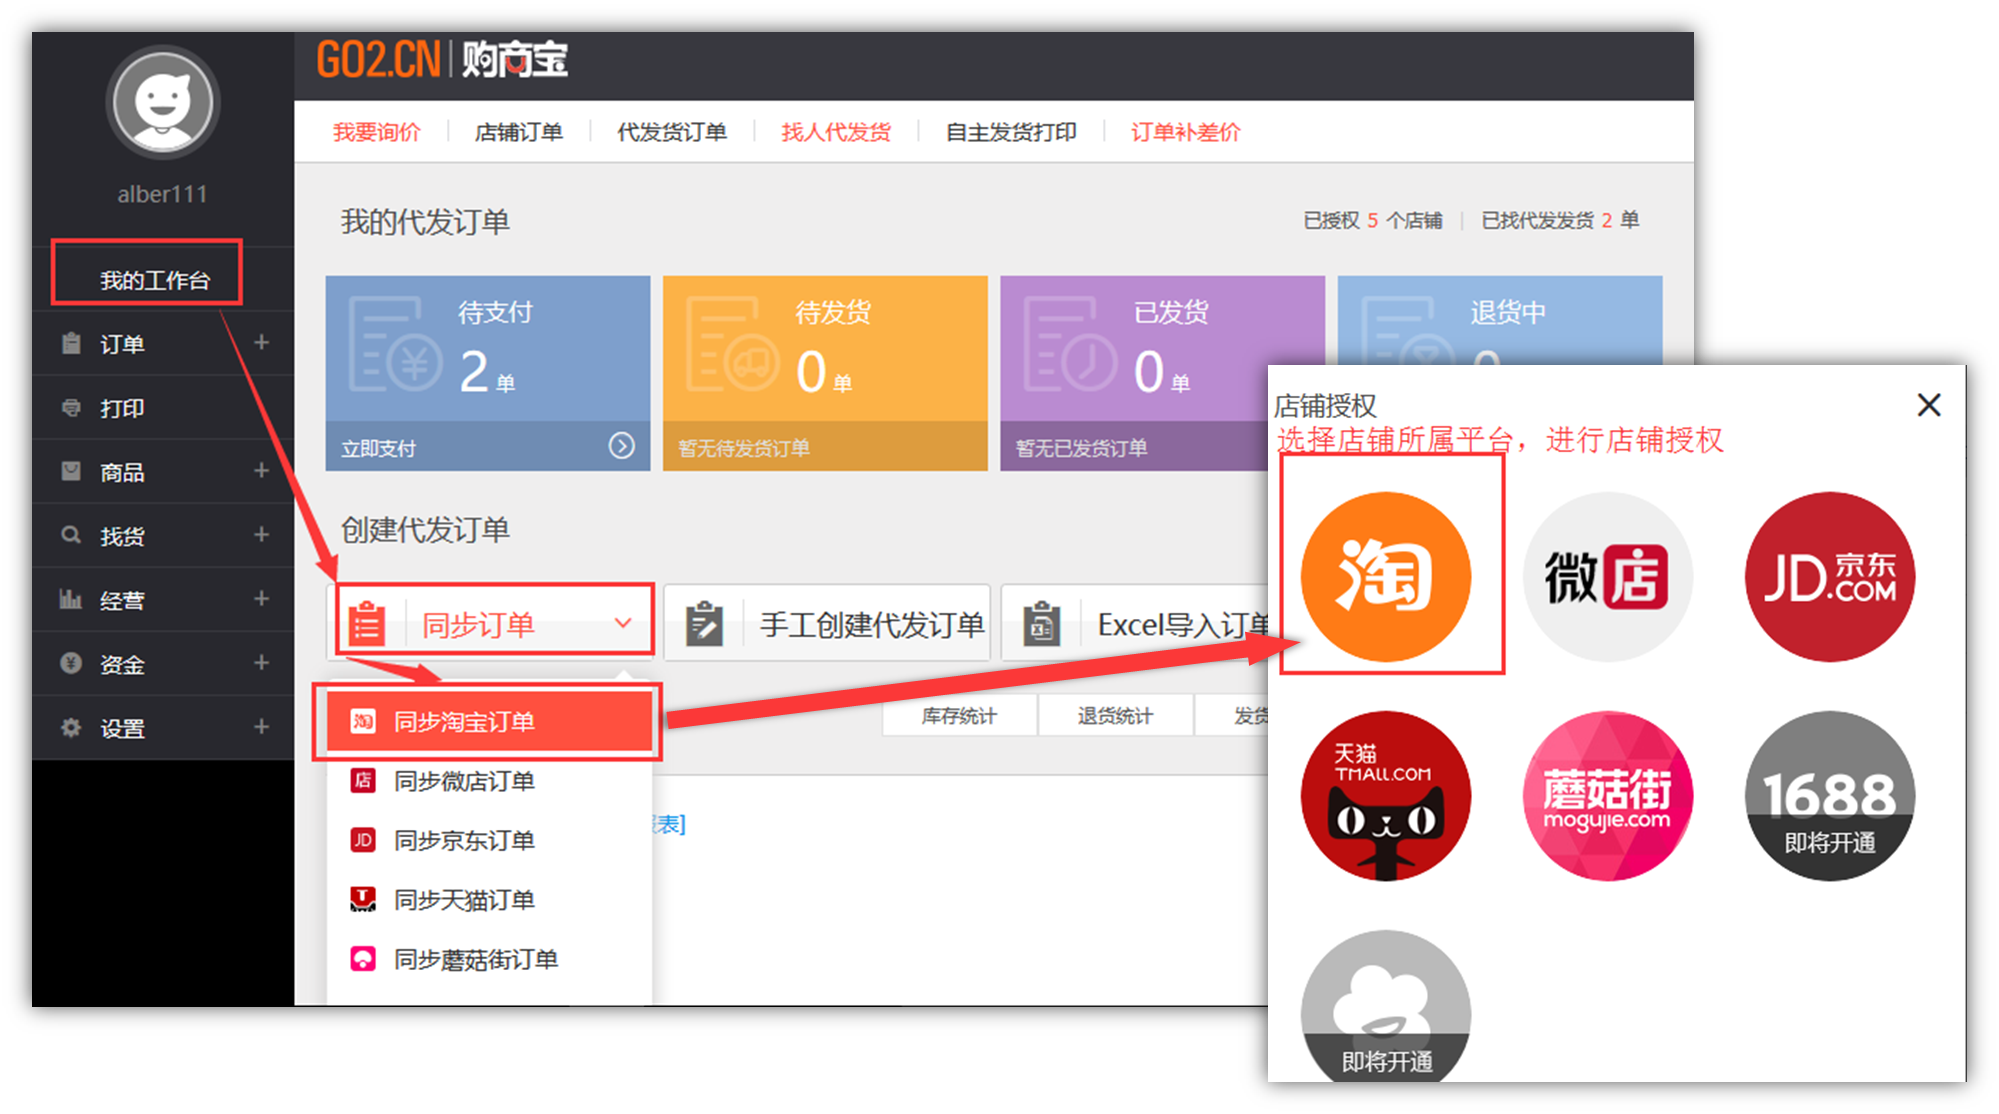Click the red 同步订单 clipboard icon
The image size is (1999, 1114).
pyautogui.click(x=367, y=622)
